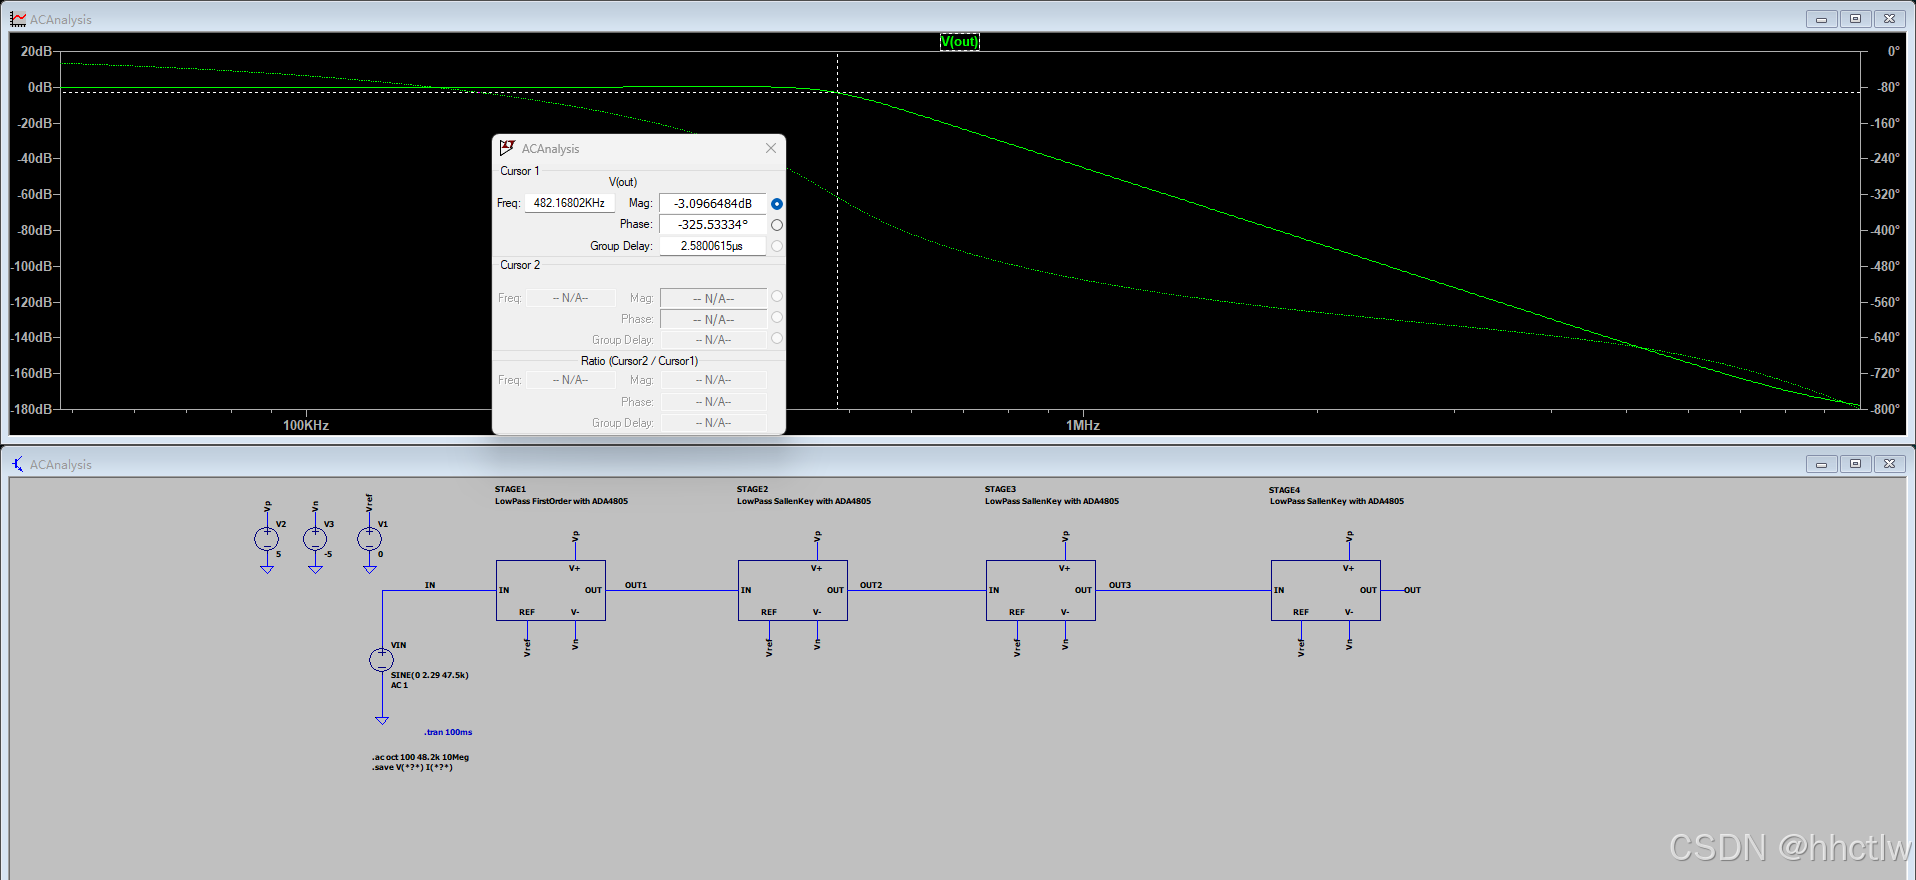Viewport: 1916px width, 880px height.
Task: Minimize the waveform plot window
Action: (1821, 19)
